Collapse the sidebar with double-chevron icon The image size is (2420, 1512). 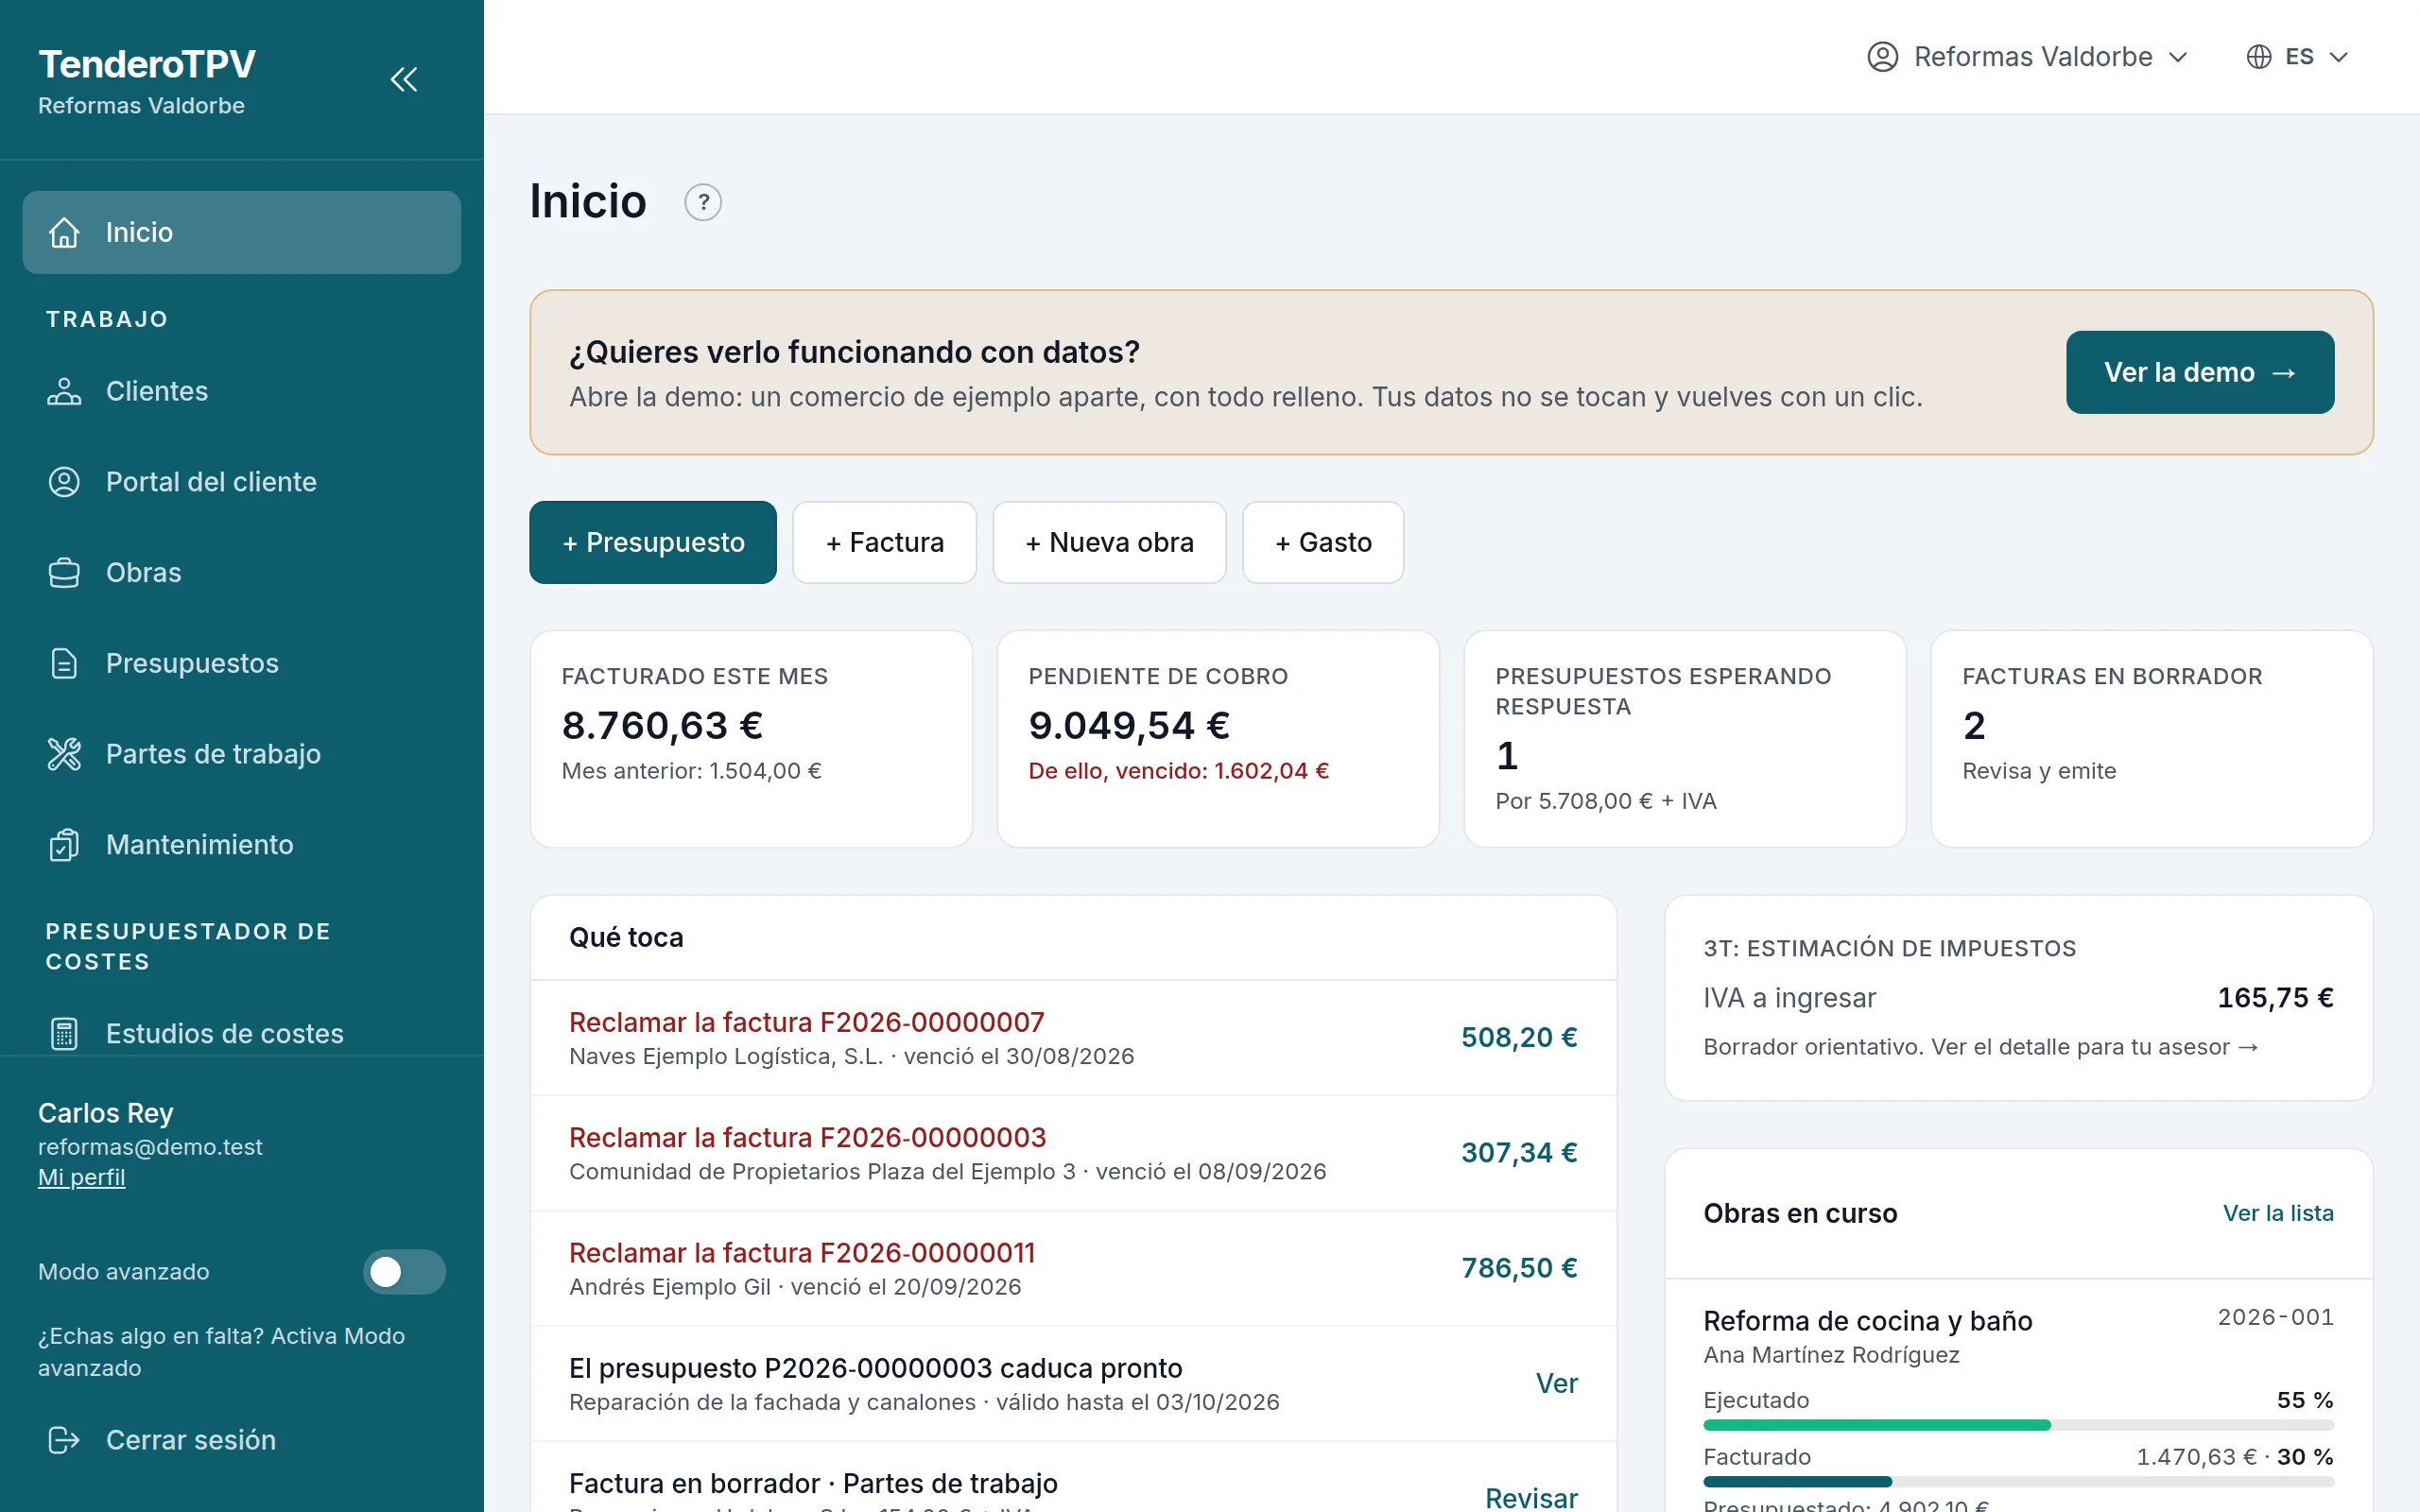(x=403, y=79)
